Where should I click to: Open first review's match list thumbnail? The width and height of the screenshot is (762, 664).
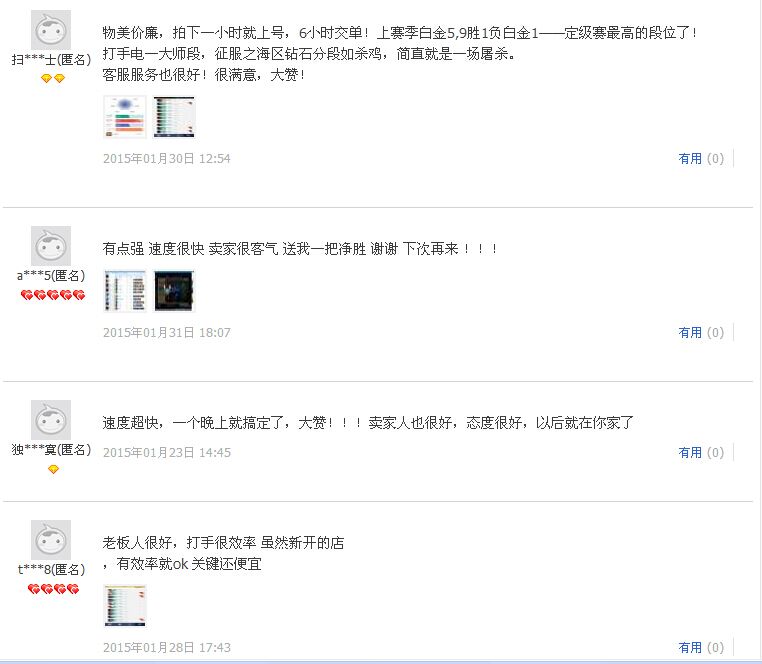(x=174, y=117)
